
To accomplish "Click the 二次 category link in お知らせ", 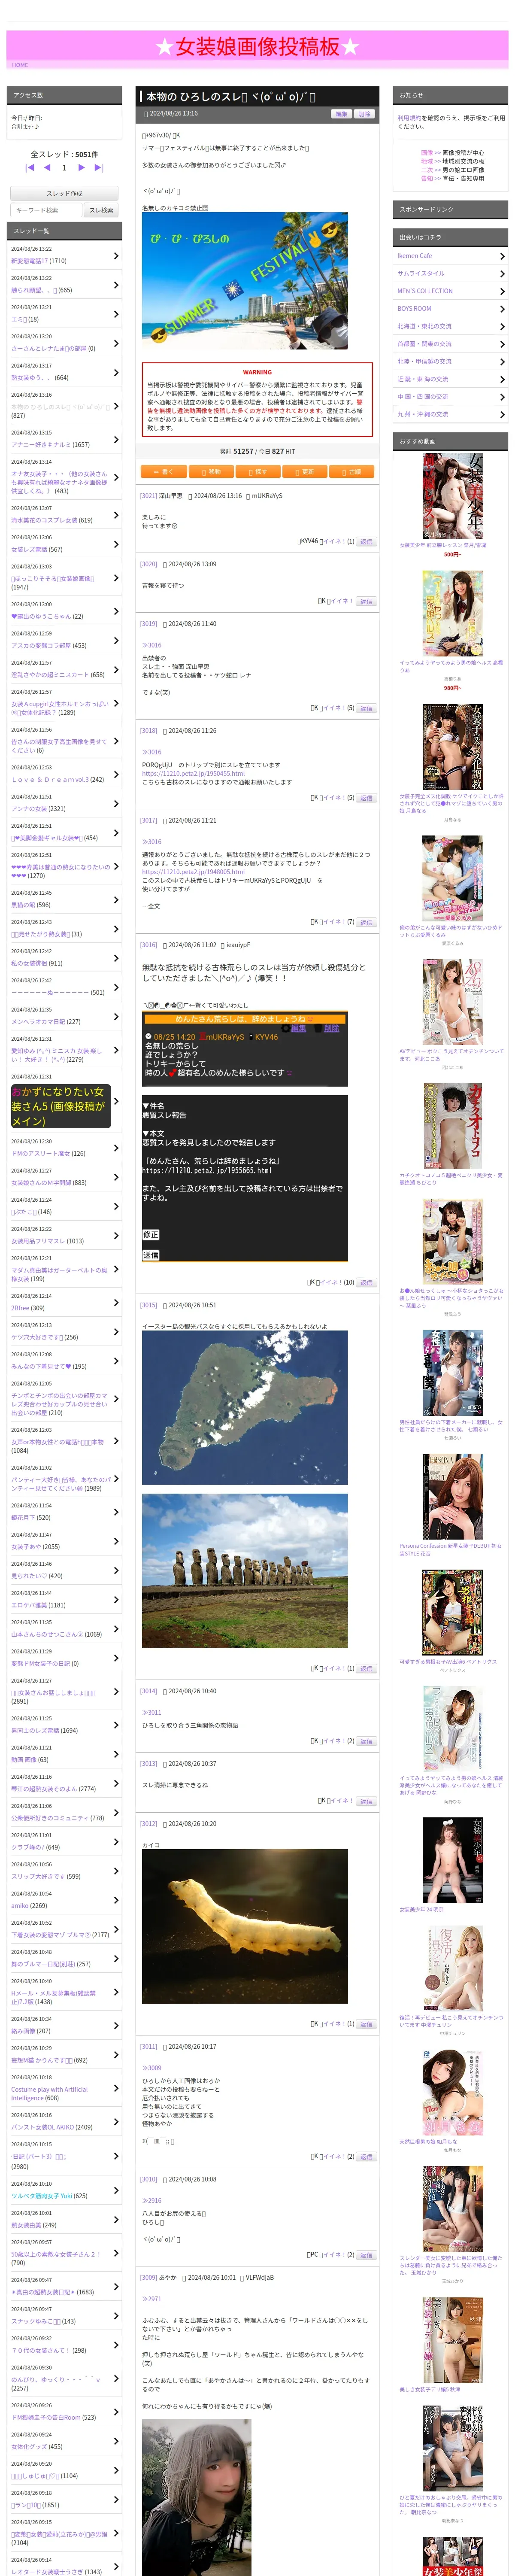I will point(427,170).
